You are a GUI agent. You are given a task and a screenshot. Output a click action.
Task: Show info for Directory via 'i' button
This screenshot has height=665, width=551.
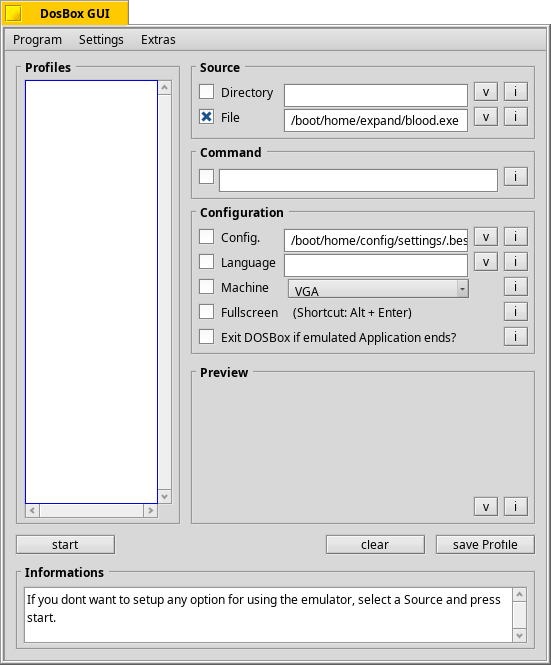pyautogui.click(x=516, y=92)
